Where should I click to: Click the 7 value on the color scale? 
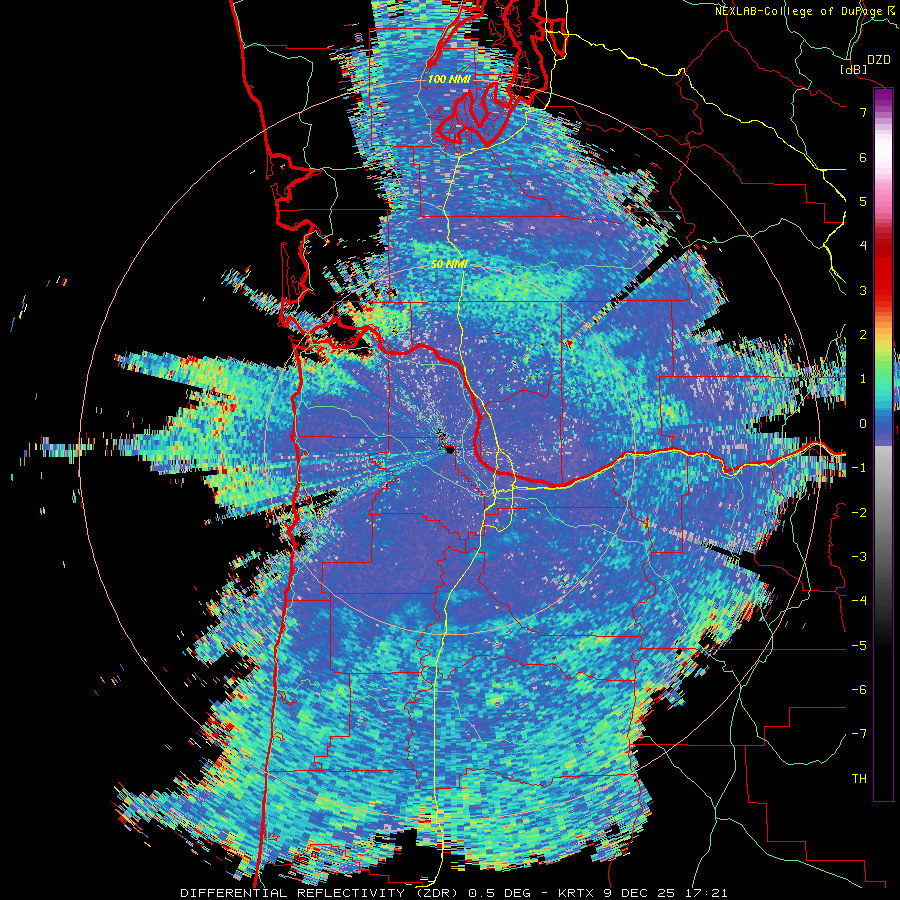coord(863,112)
